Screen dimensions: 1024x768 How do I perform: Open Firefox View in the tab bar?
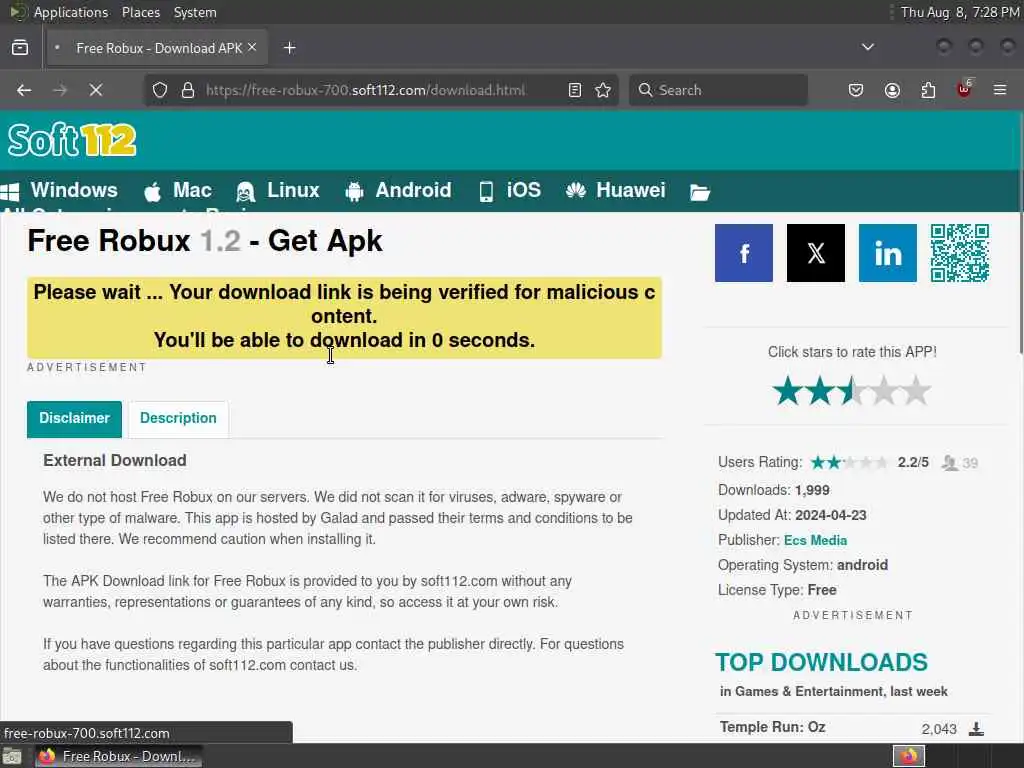pos(20,48)
